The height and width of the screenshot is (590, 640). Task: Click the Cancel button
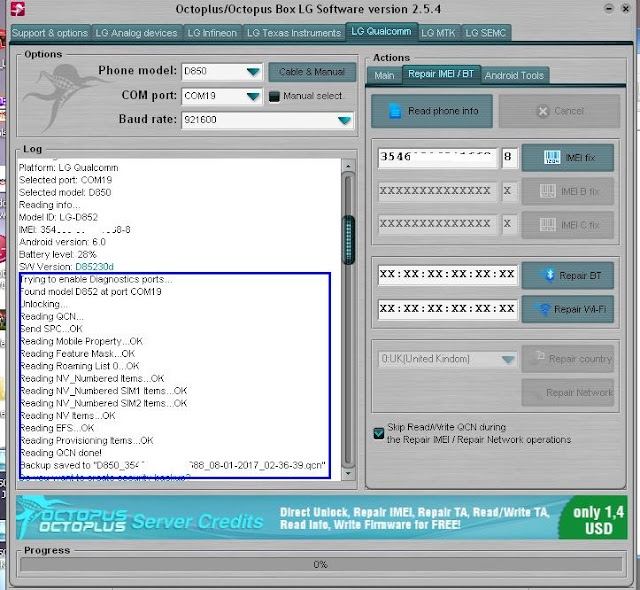coord(559,111)
